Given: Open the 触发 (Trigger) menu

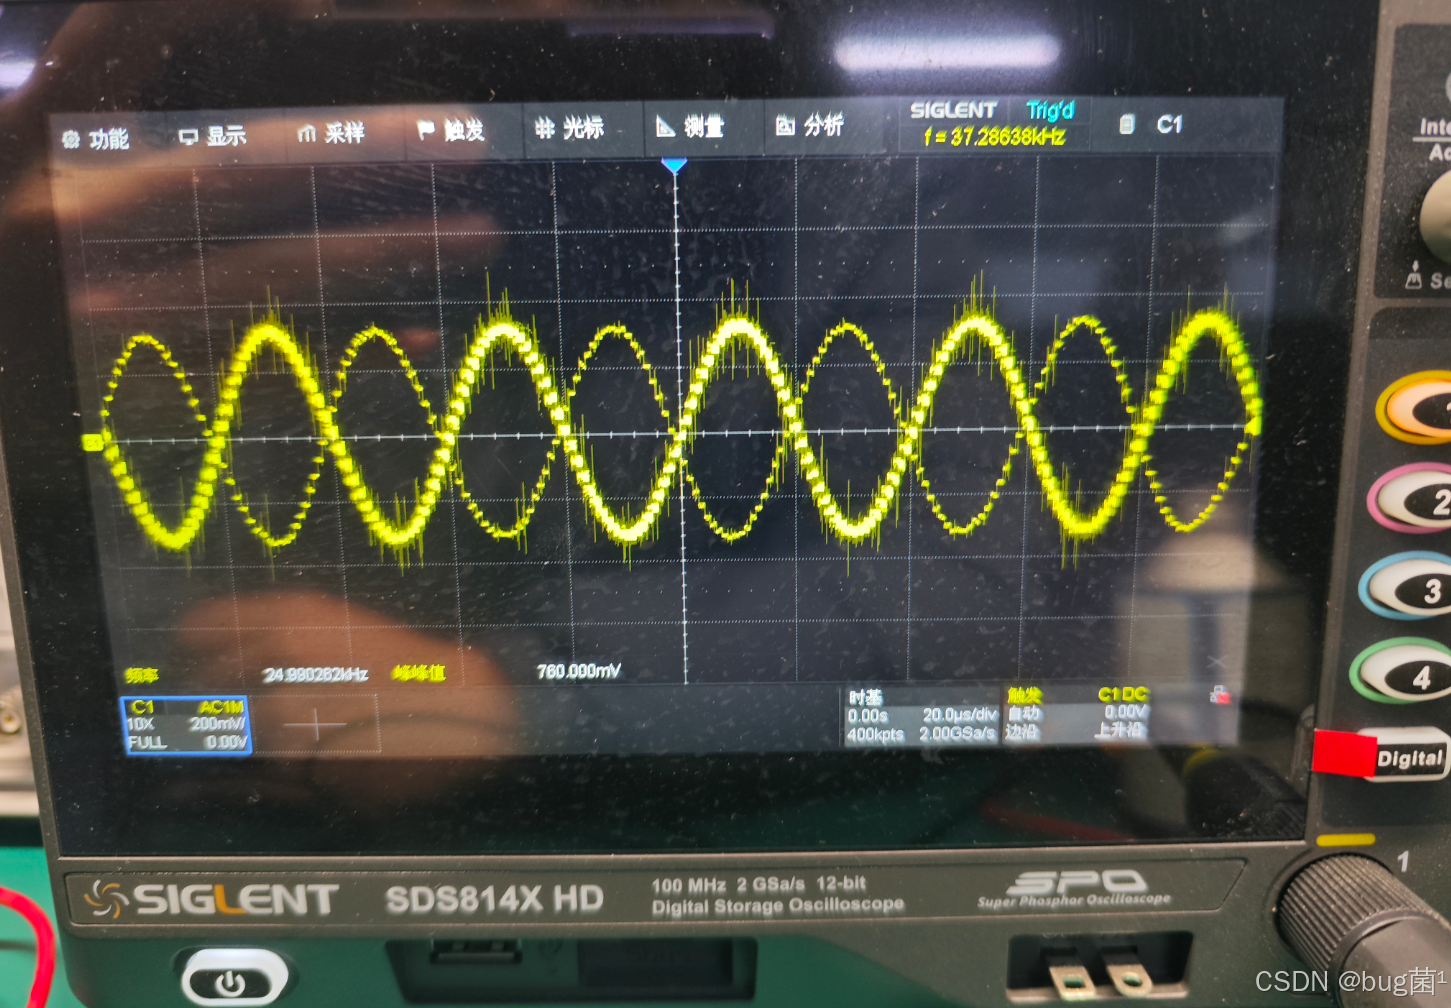Looking at the screenshot, I should pos(451,130).
